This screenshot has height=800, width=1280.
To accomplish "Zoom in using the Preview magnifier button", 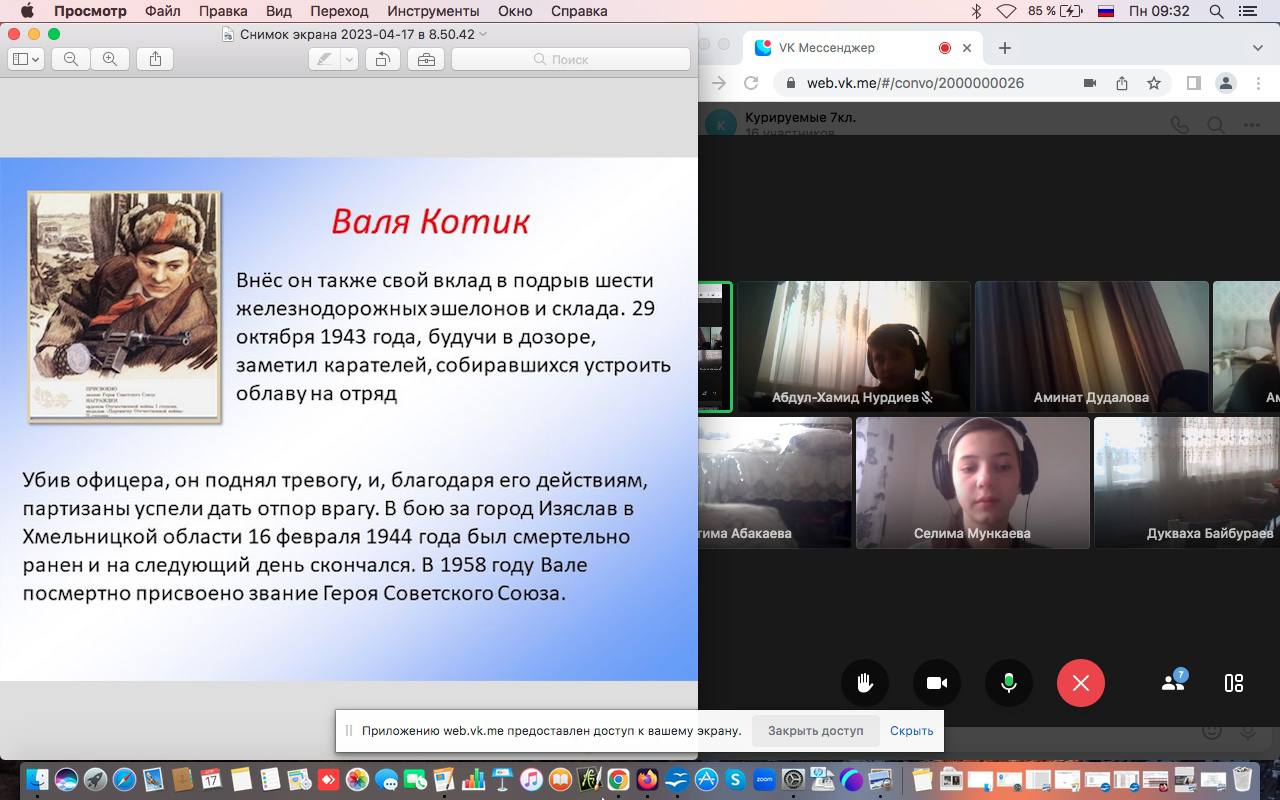I will tap(110, 59).
